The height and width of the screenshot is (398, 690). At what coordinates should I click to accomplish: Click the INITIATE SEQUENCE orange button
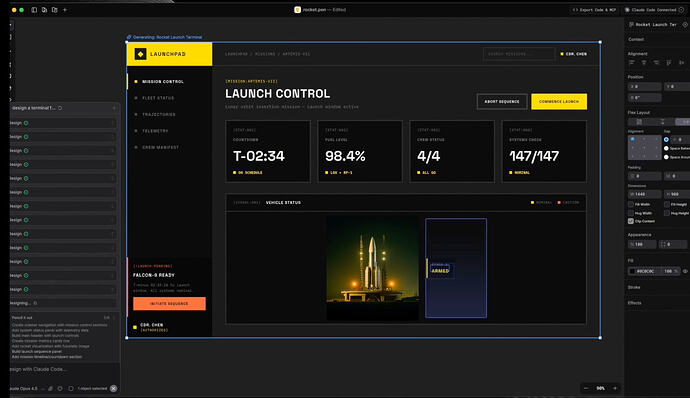coord(169,303)
